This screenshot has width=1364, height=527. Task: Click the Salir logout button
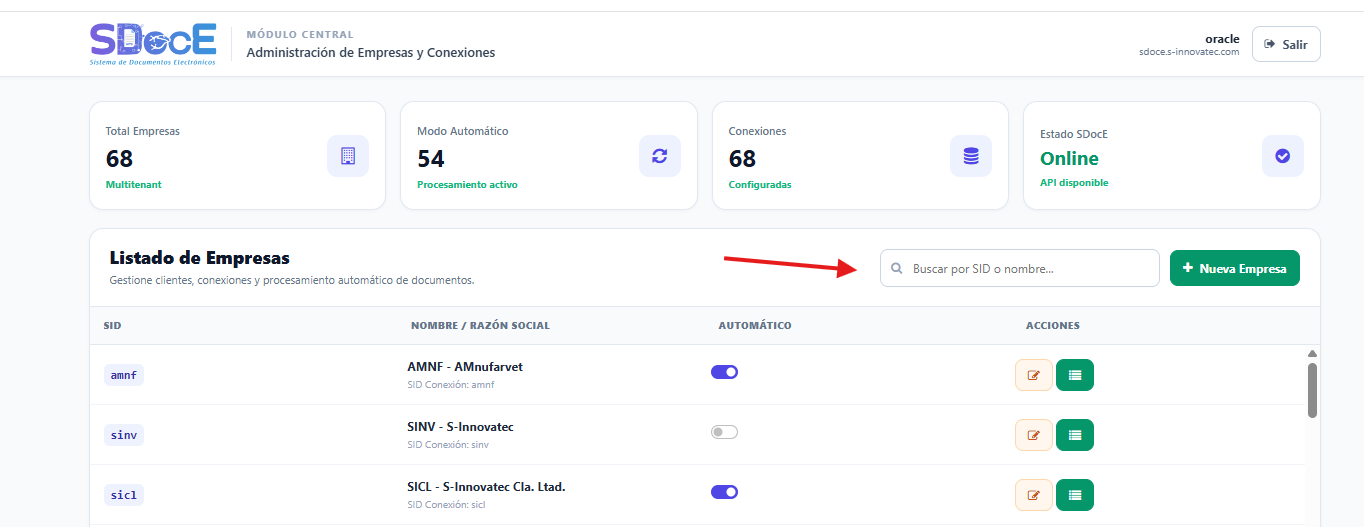(x=1286, y=44)
